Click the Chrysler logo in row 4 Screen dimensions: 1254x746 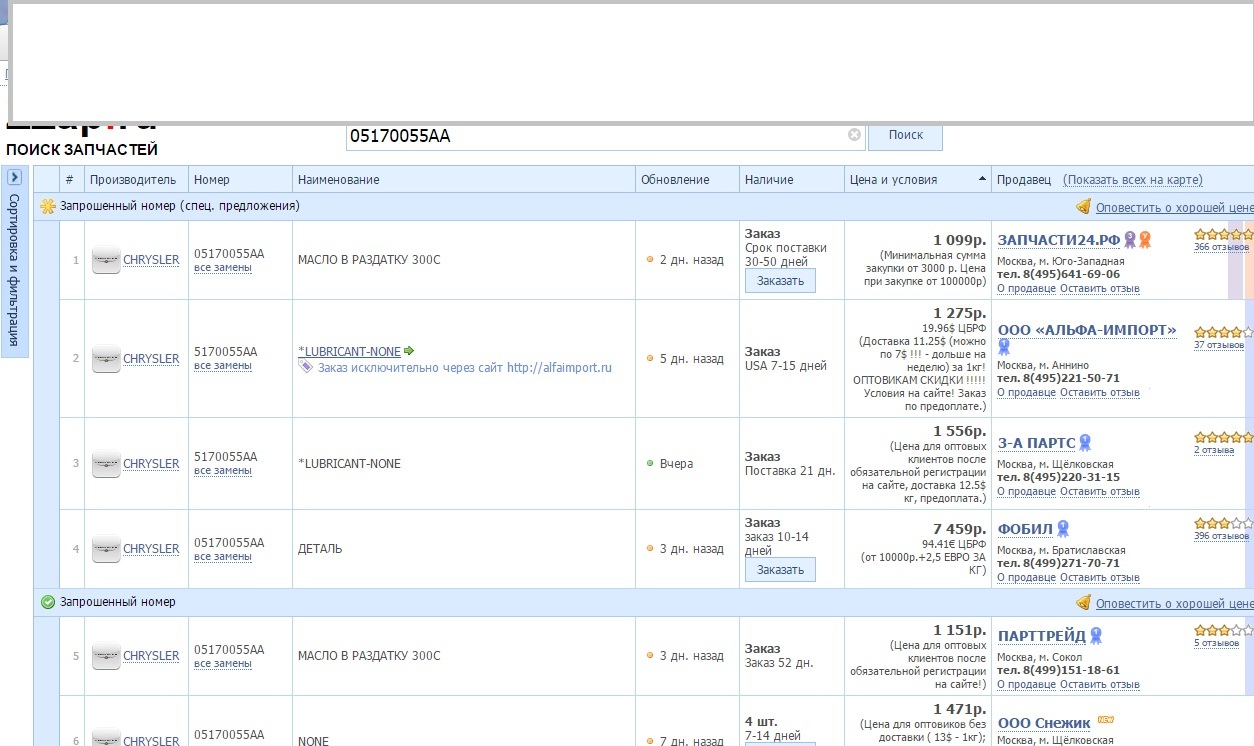105,549
